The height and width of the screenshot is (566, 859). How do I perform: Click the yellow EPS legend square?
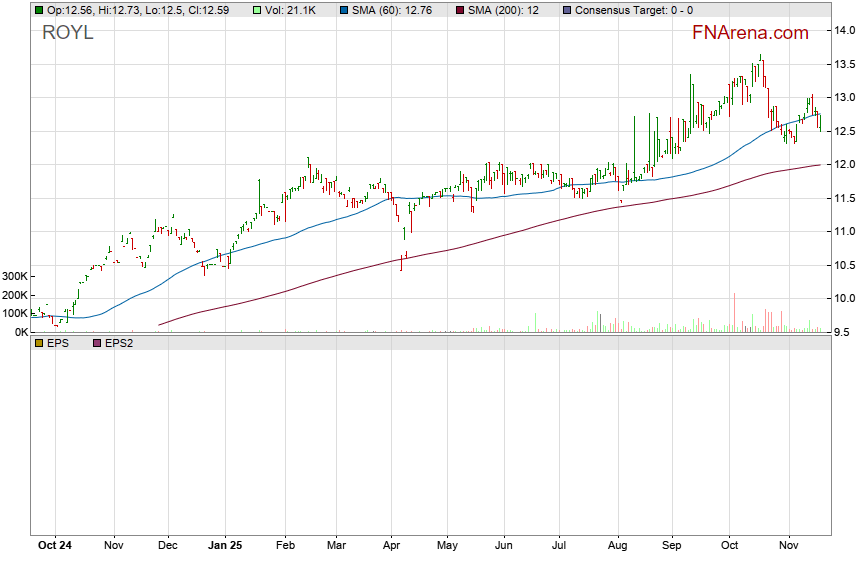[x=39, y=343]
